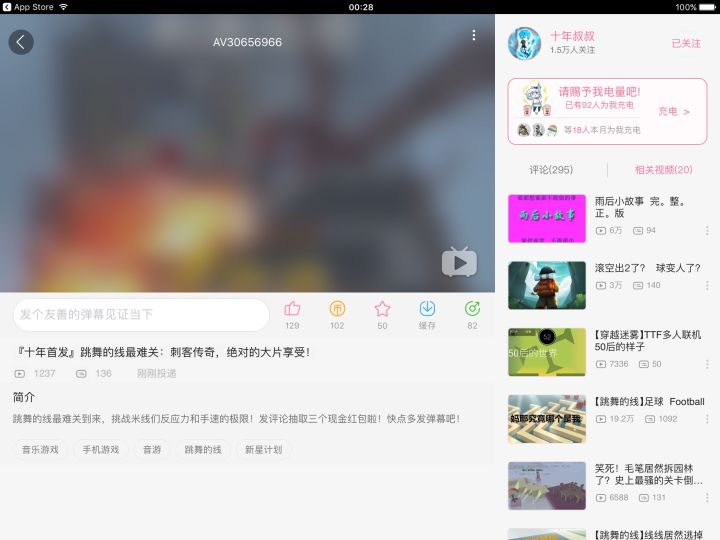
Task: Open the charge banner mascot image
Action: (x=535, y=99)
